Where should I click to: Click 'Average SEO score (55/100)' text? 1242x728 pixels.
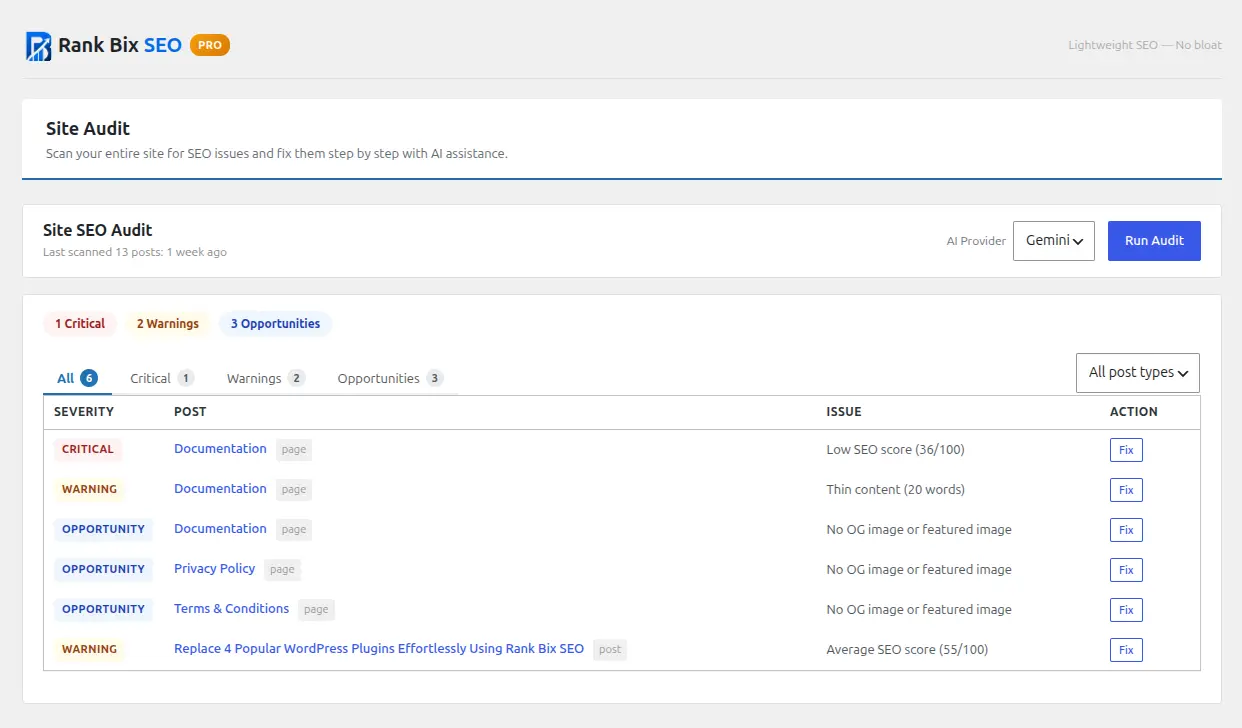tap(907, 650)
